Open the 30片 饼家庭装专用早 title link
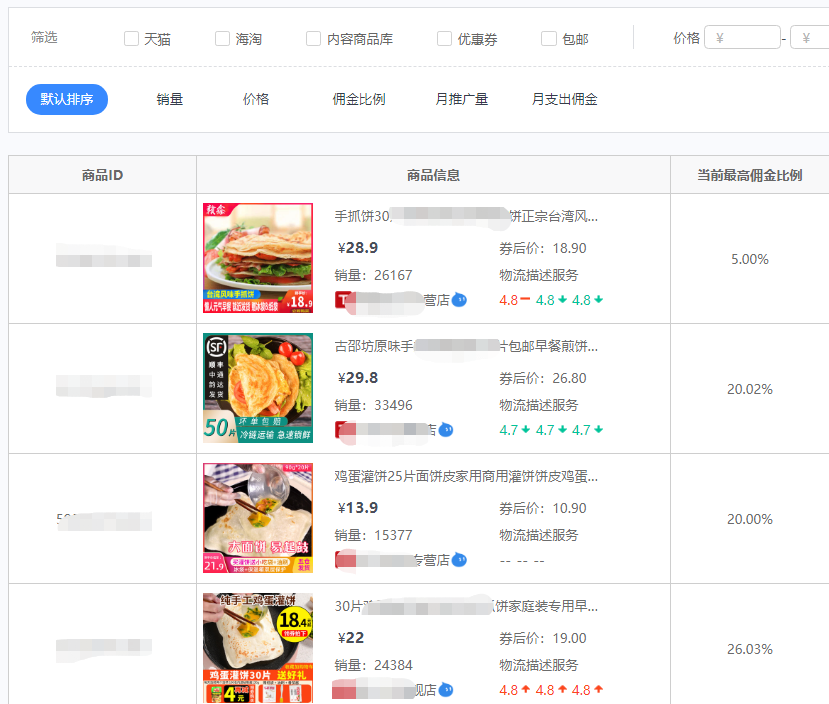The height and width of the screenshot is (704, 829). (x=466, y=606)
